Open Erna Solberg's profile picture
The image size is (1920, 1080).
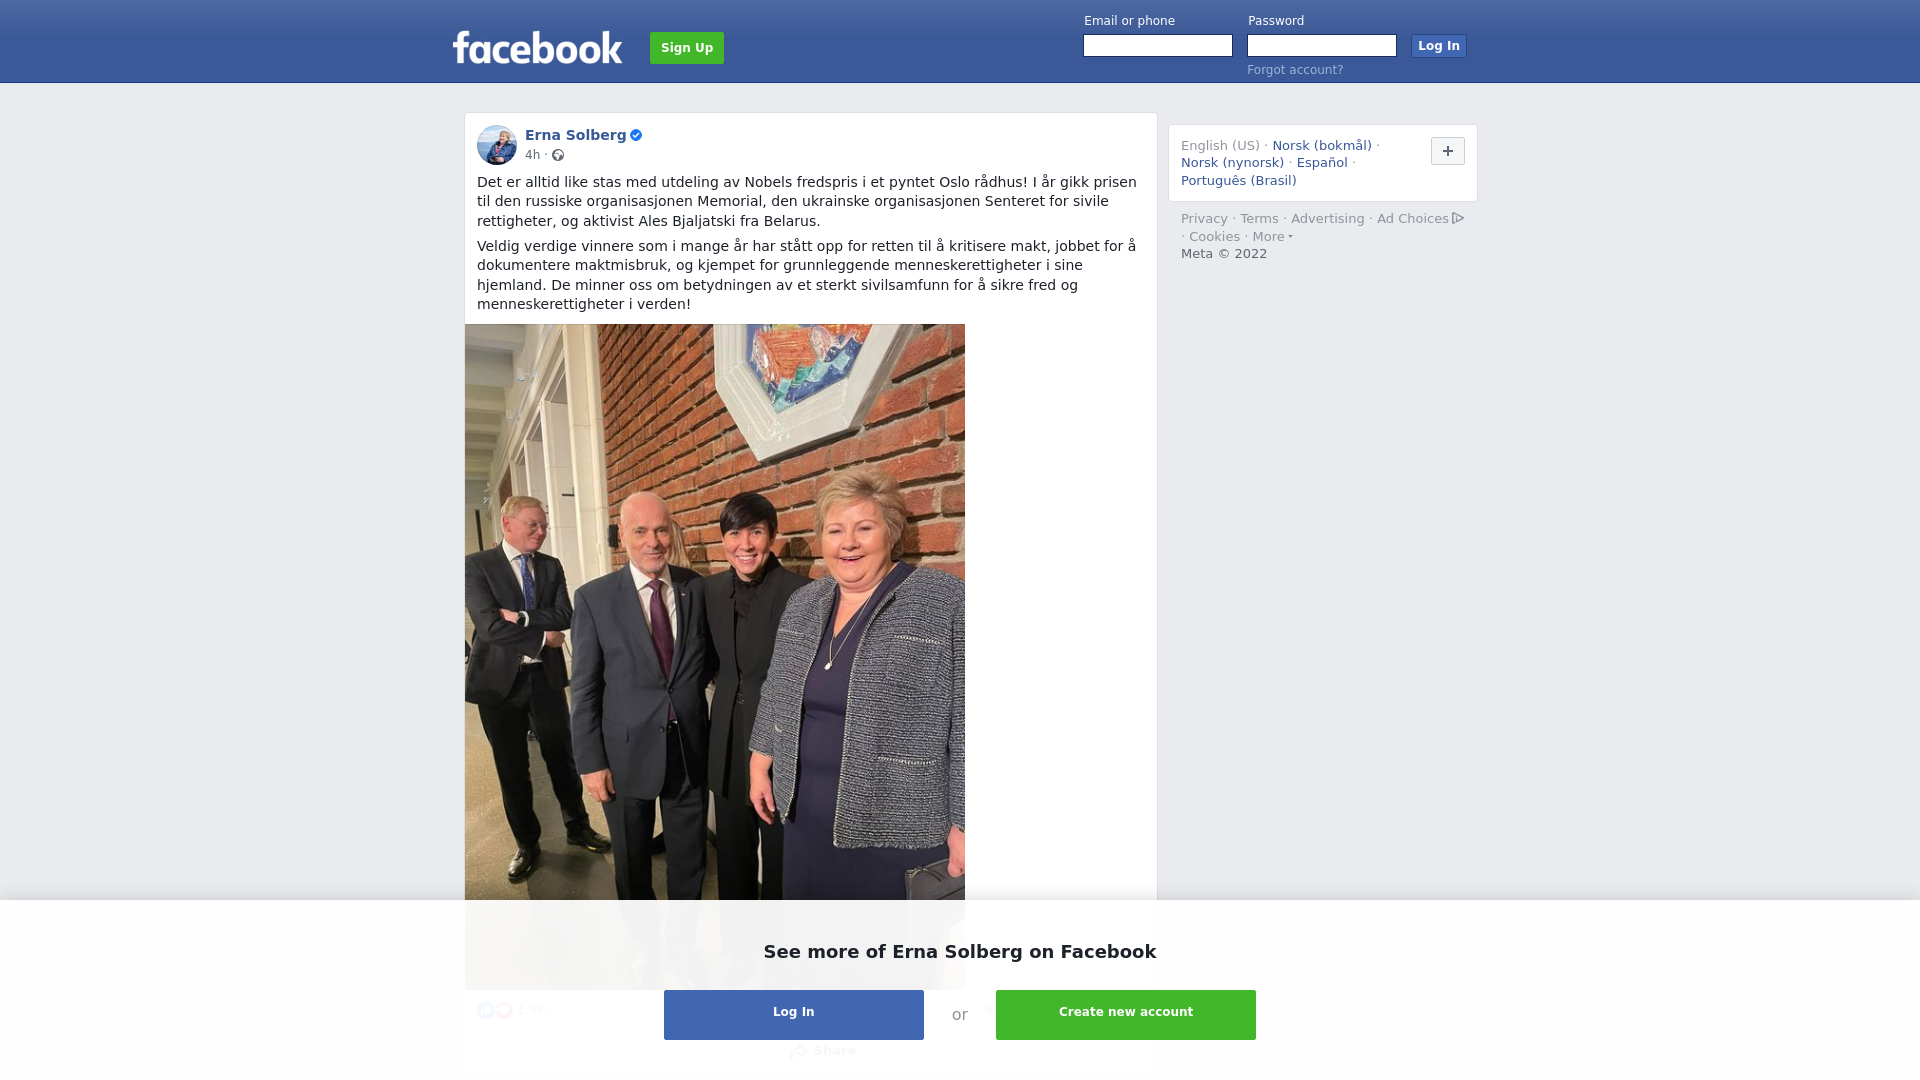click(x=497, y=145)
